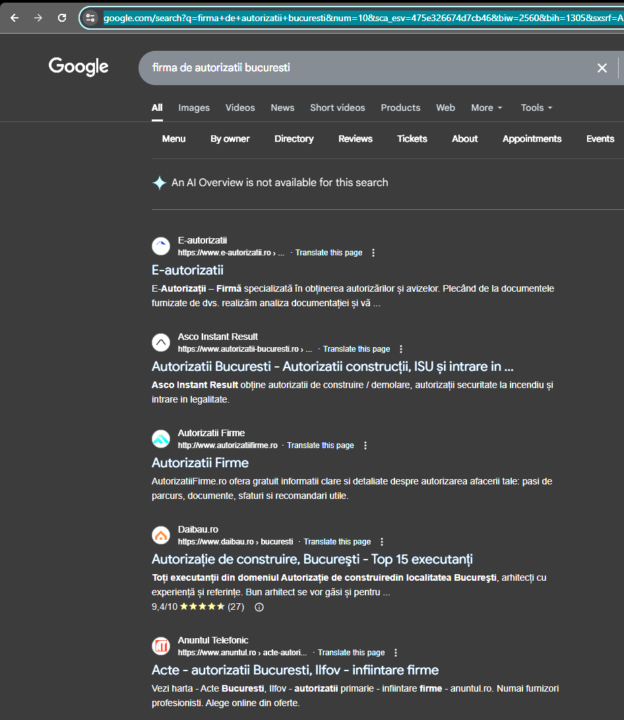Screen dimensions: 624x720
Task: Click the browser forward arrow
Action: (x=38, y=18)
